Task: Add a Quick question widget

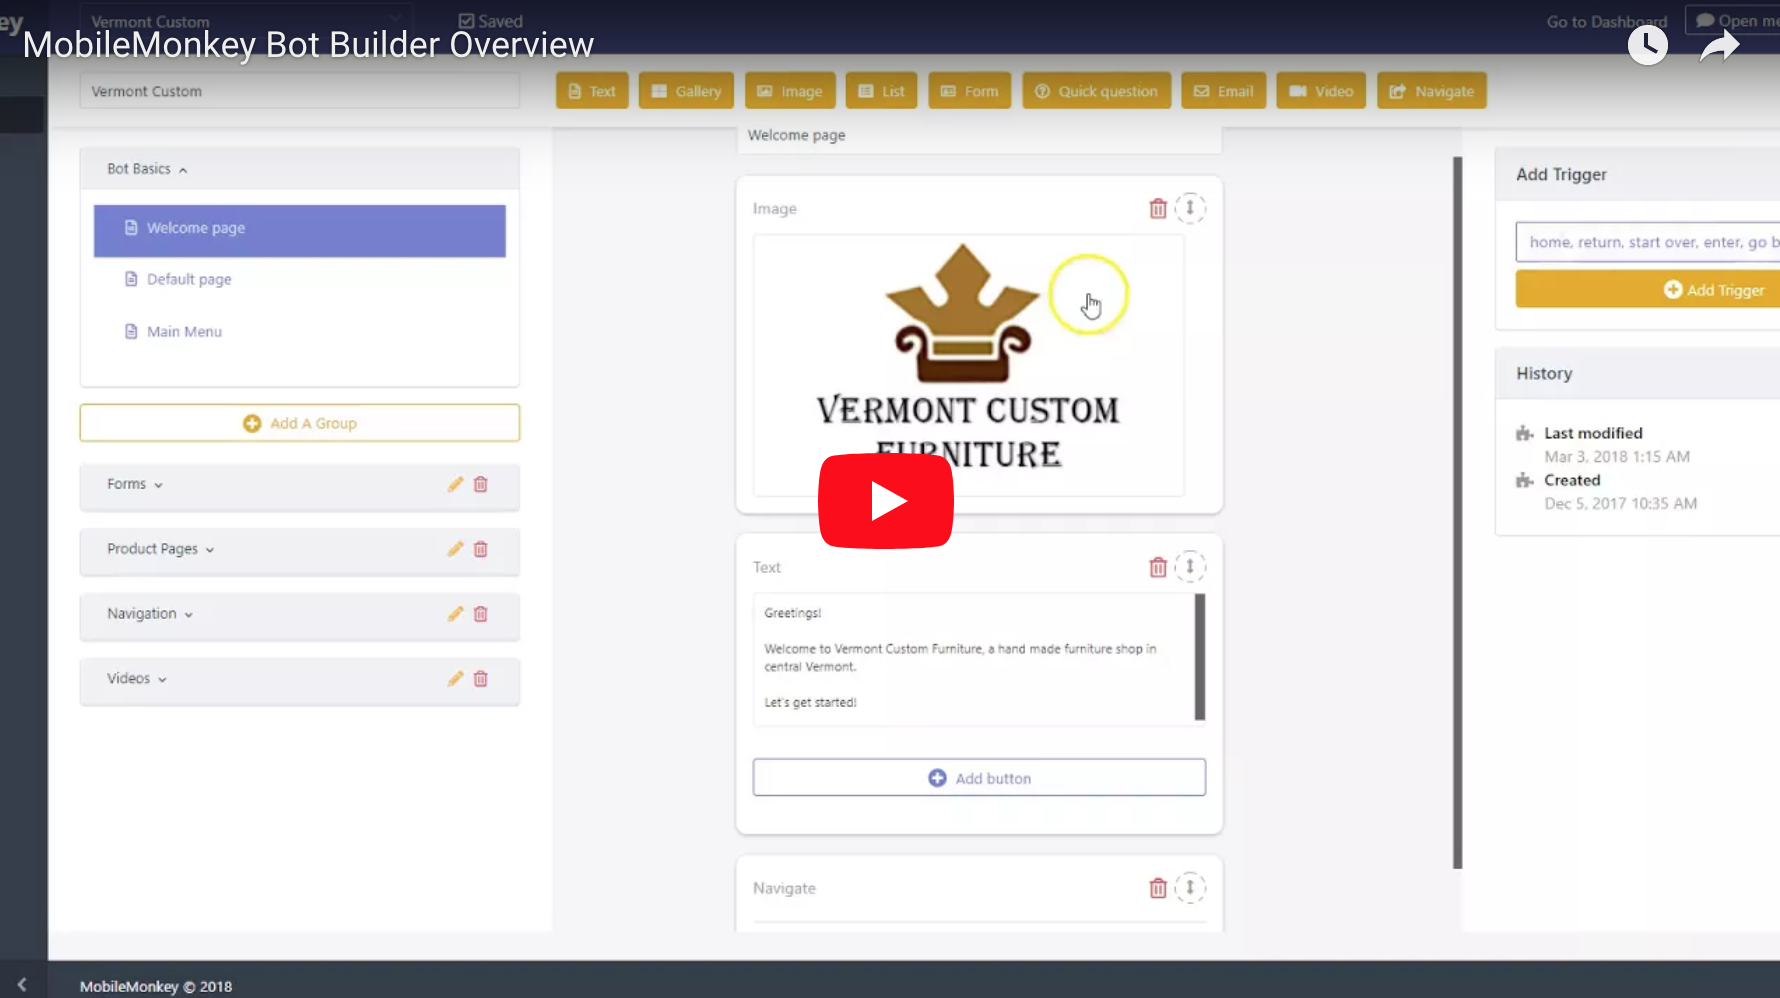Action: (1096, 90)
